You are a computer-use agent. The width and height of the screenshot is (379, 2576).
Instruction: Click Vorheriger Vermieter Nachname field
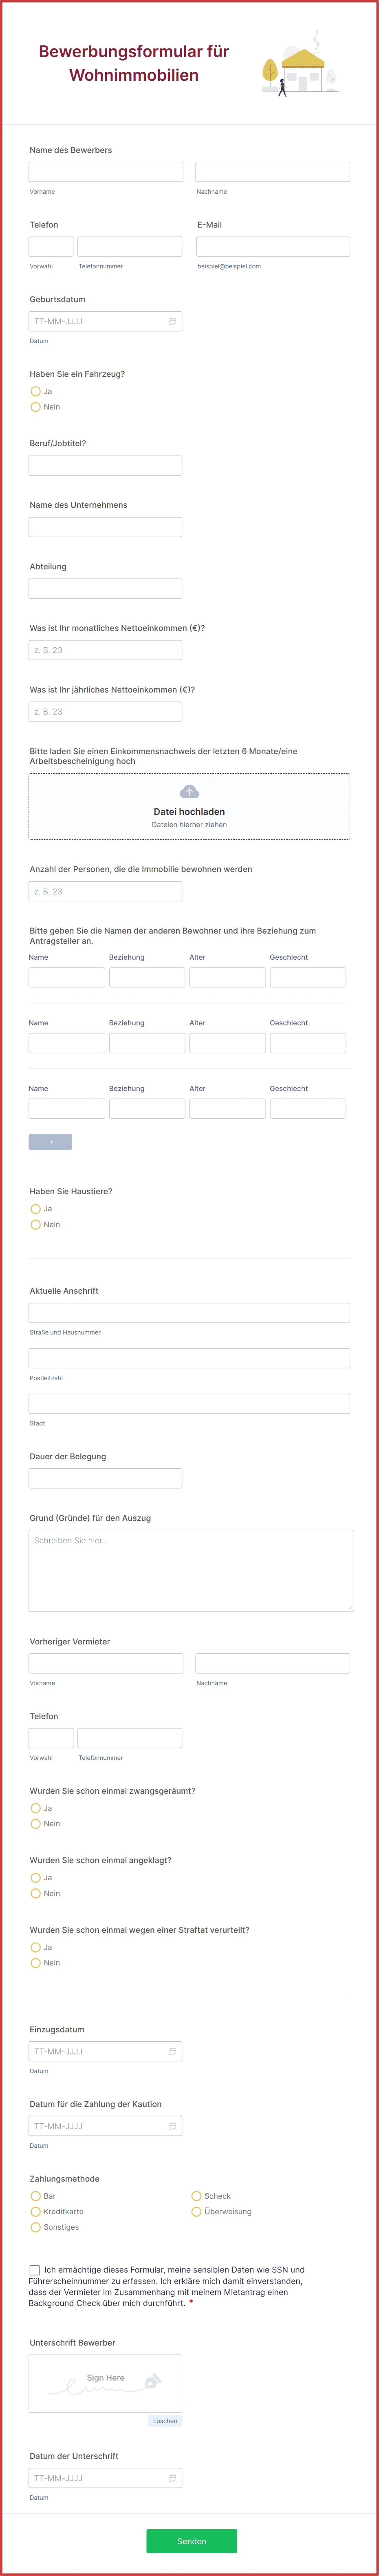click(273, 1663)
